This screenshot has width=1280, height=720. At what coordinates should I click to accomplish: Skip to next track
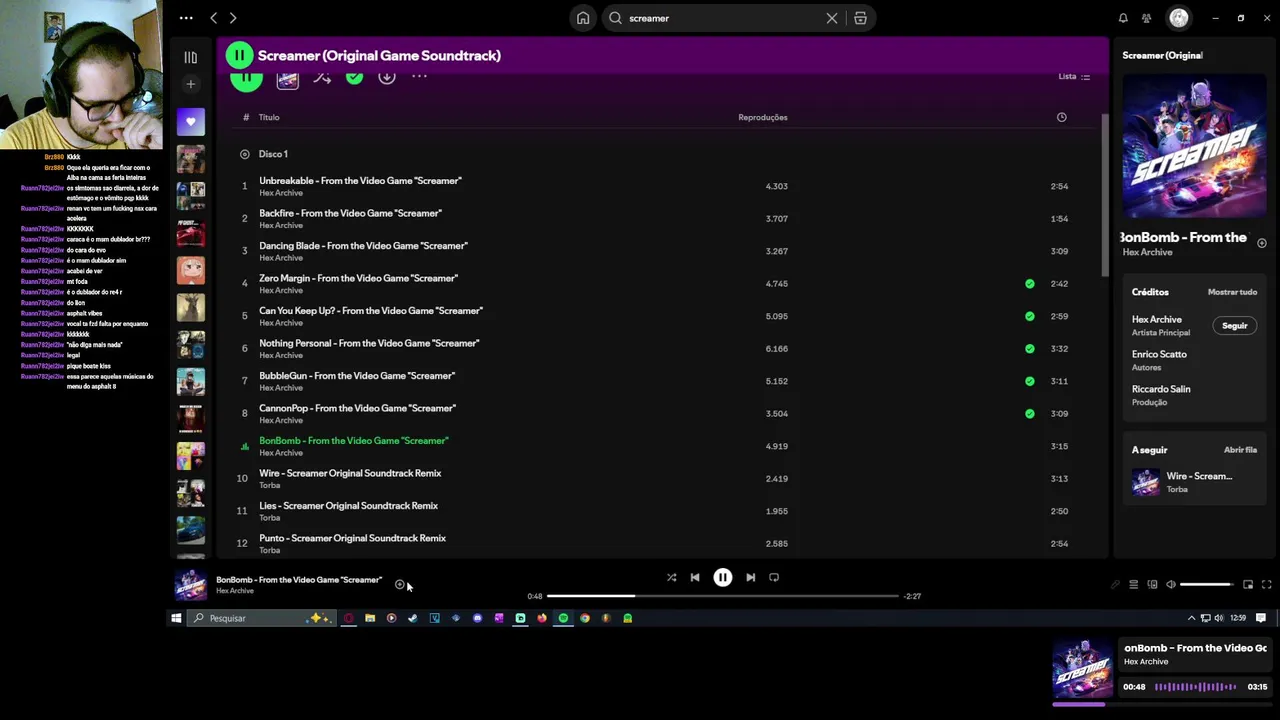(751, 577)
